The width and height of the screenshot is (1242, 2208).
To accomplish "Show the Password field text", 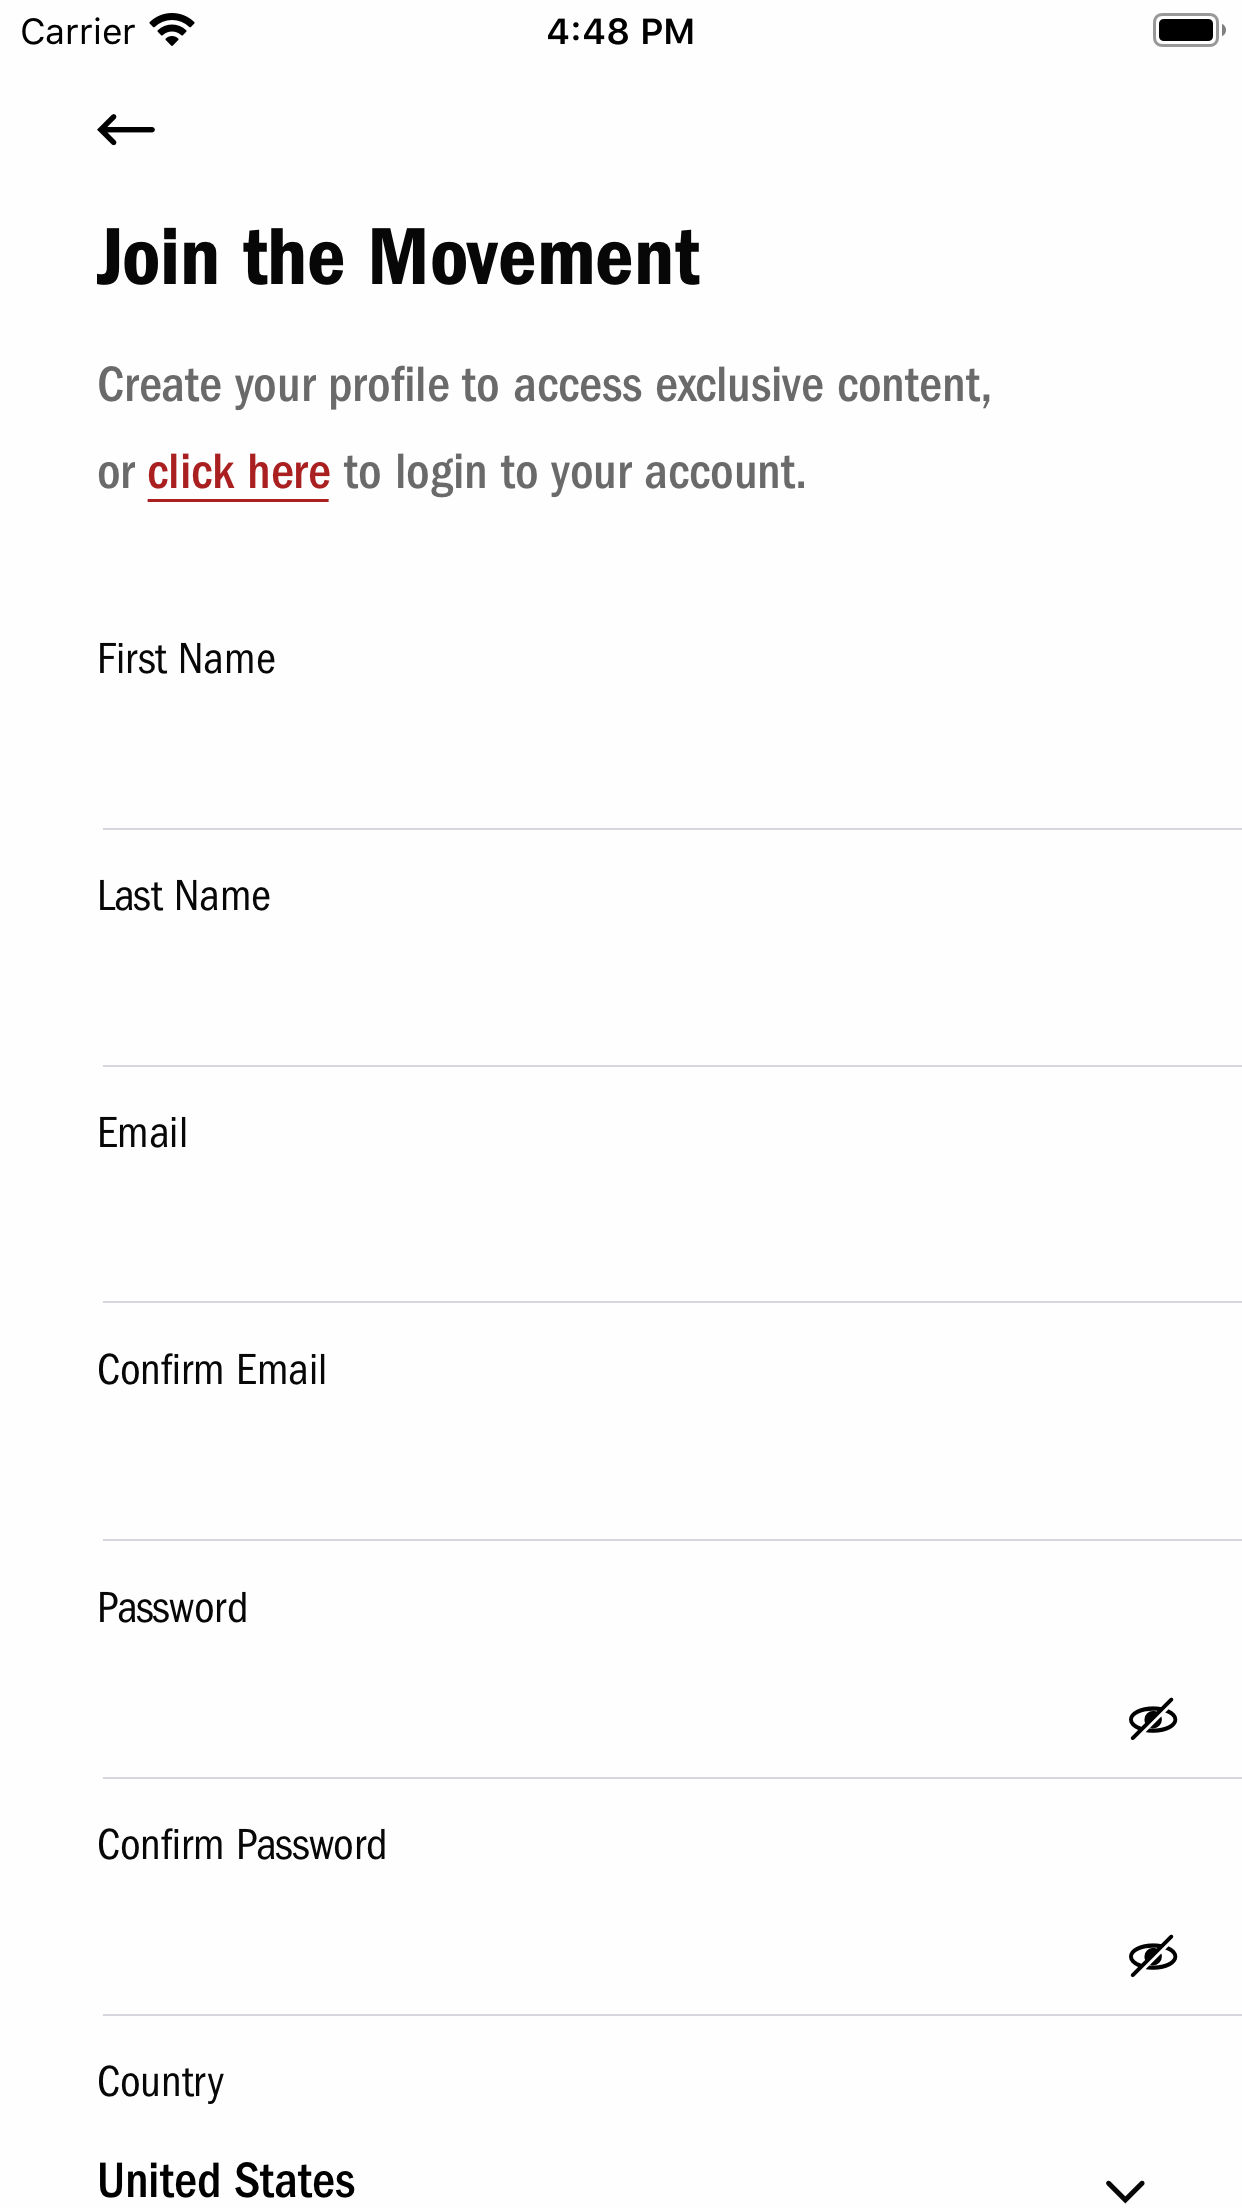I will [x=1152, y=1719].
